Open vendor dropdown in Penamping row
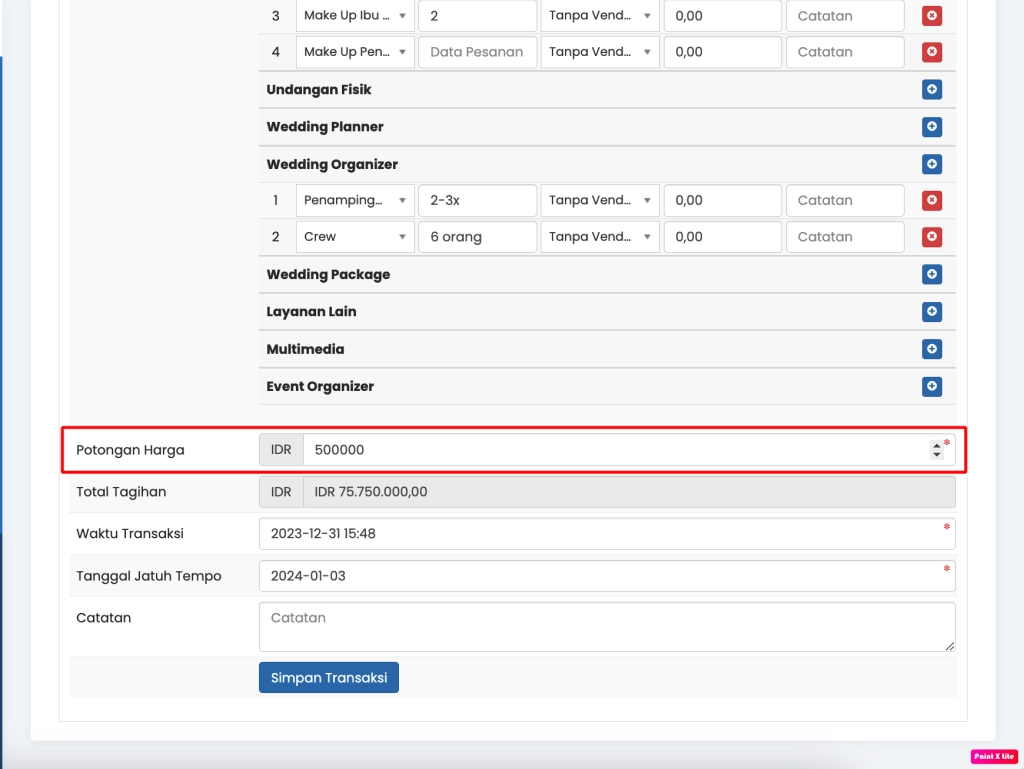This screenshot has width=1024, height=769. tap(599, 200)
